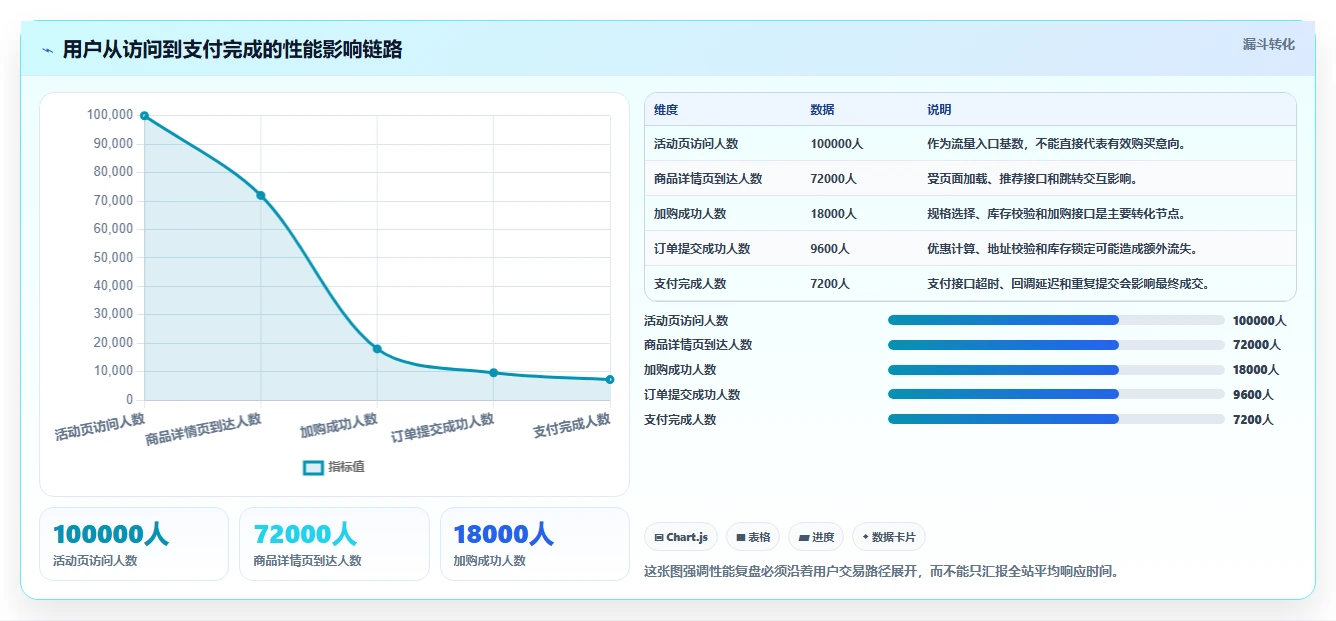This screenshot has height=621, width=1336.
Task: Click x-axis label 订单提交成功人数
Action: point(442,428)
